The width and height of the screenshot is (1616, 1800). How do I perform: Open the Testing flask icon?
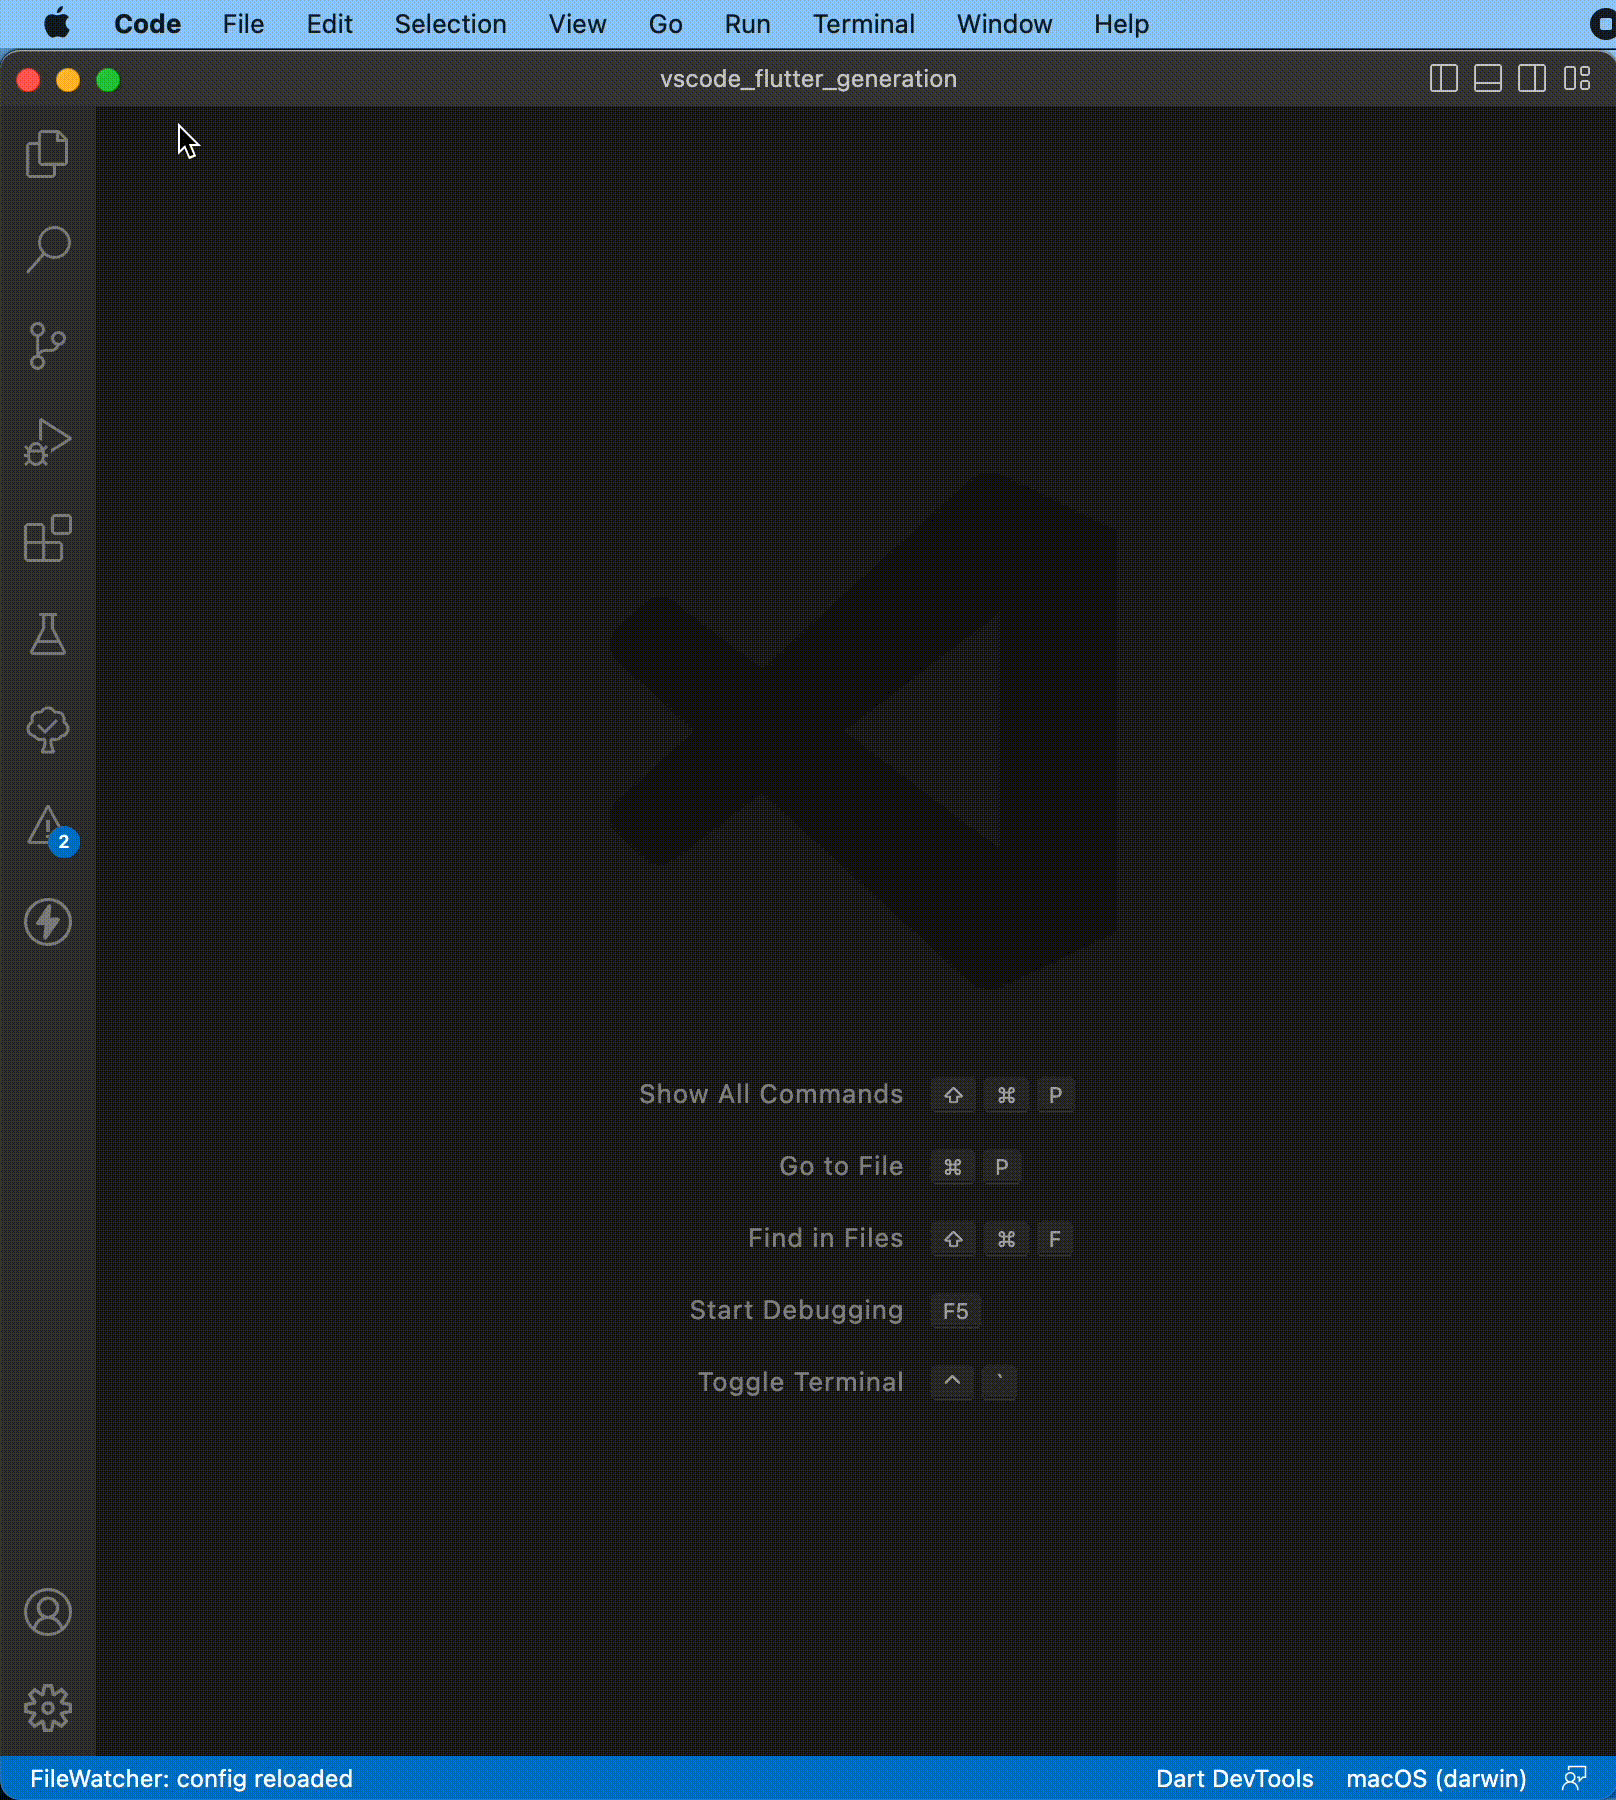click(47, 634)
